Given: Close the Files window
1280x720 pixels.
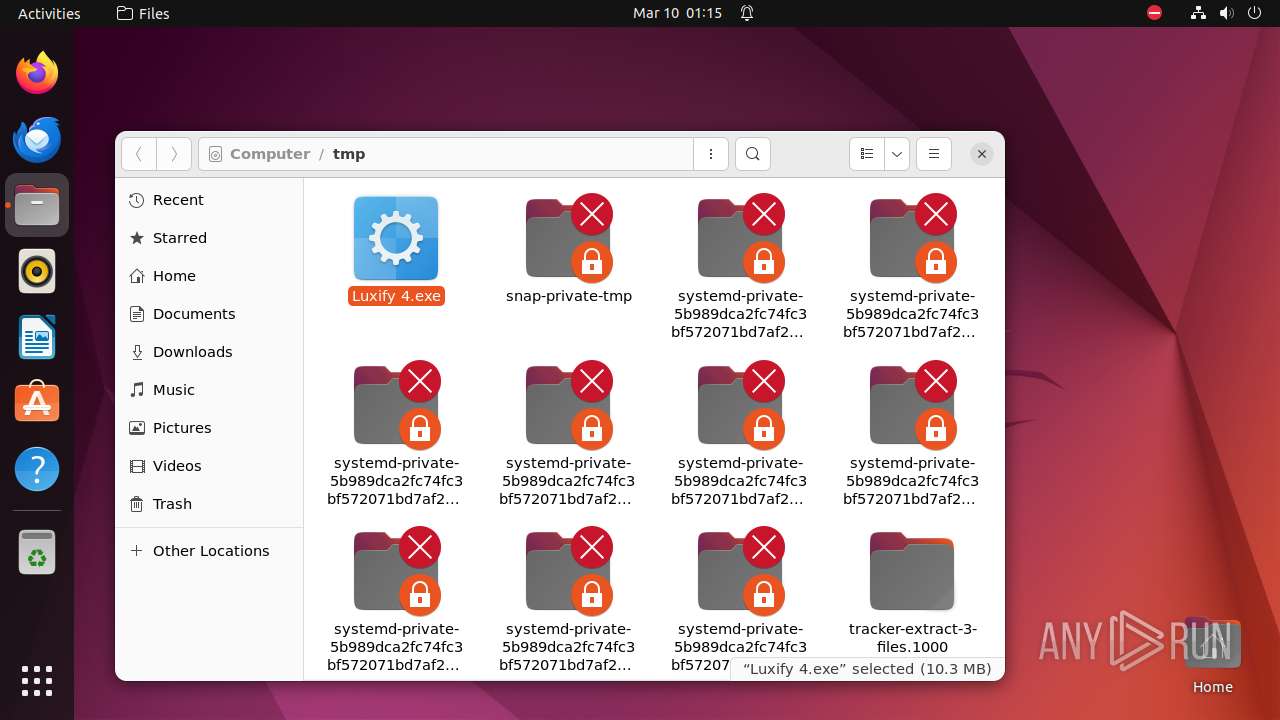Looking at the screenshot, I should click(982, 154).
